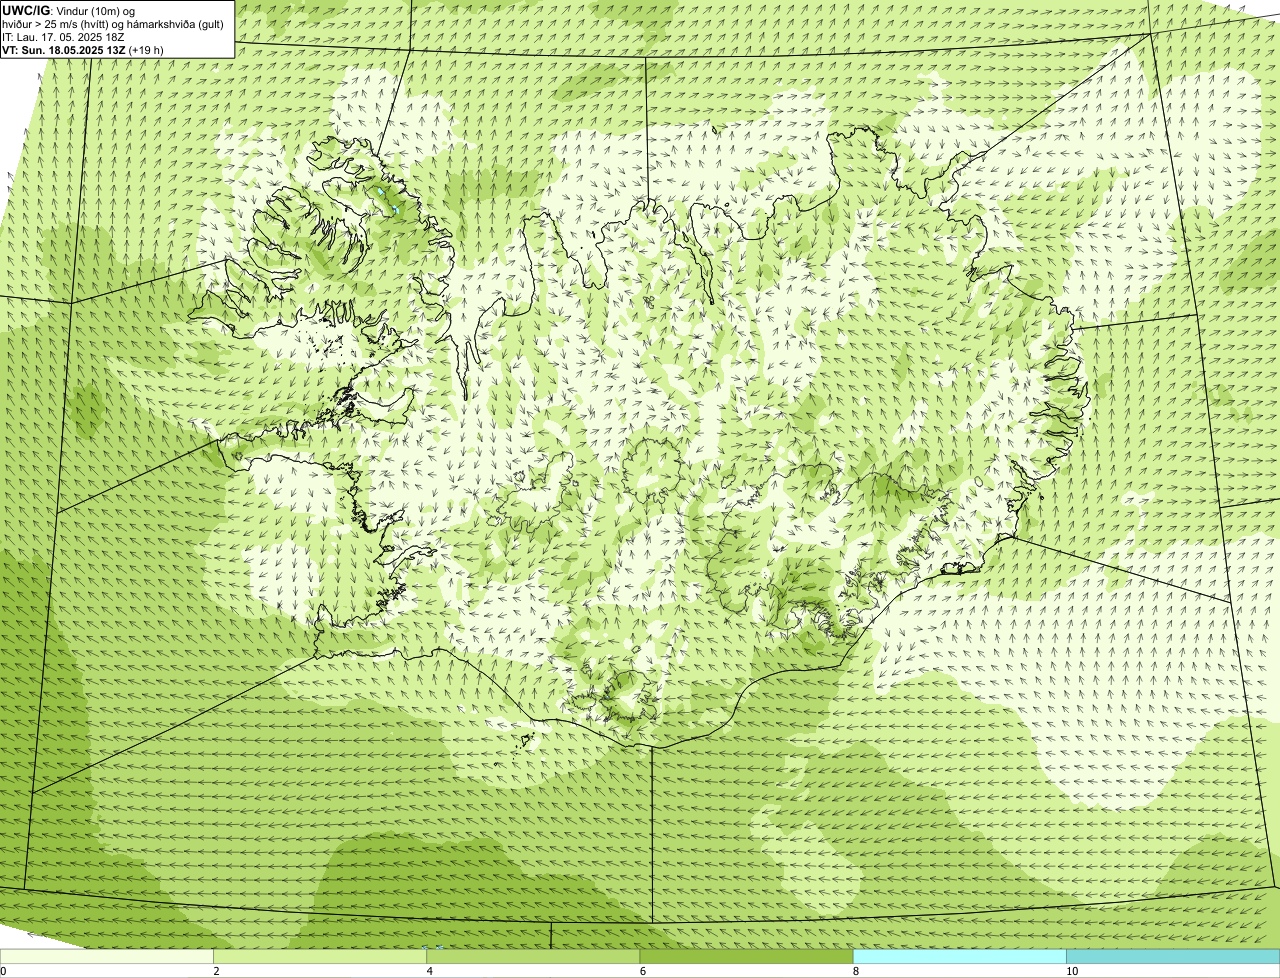Click the legend label '6'
This screenshot has width=1280, height=978.
click(643, 971)
